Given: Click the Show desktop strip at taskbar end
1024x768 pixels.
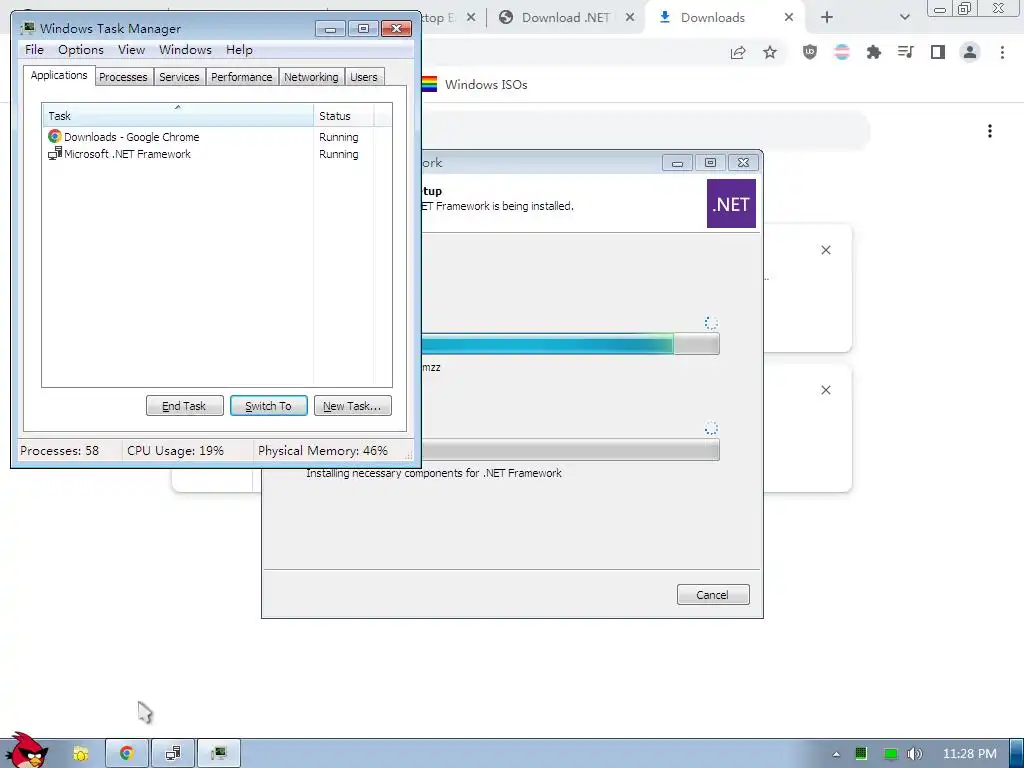Looking at the screenshot, I should pos(1017,754).
